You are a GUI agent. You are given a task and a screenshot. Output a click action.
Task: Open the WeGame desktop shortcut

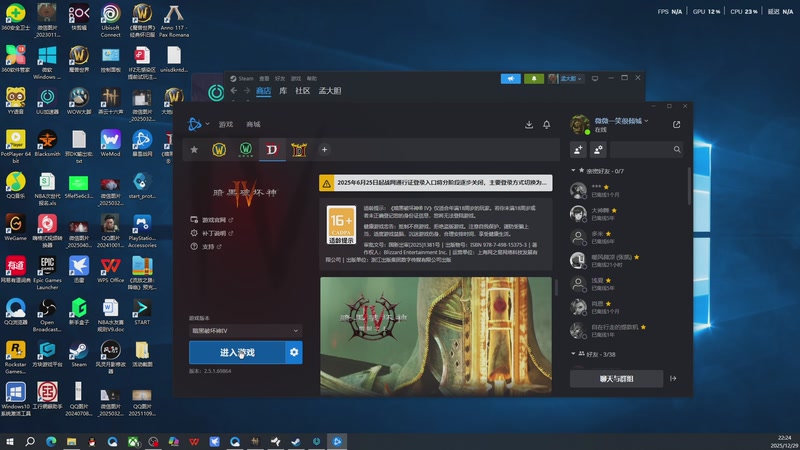click(15, 227)
